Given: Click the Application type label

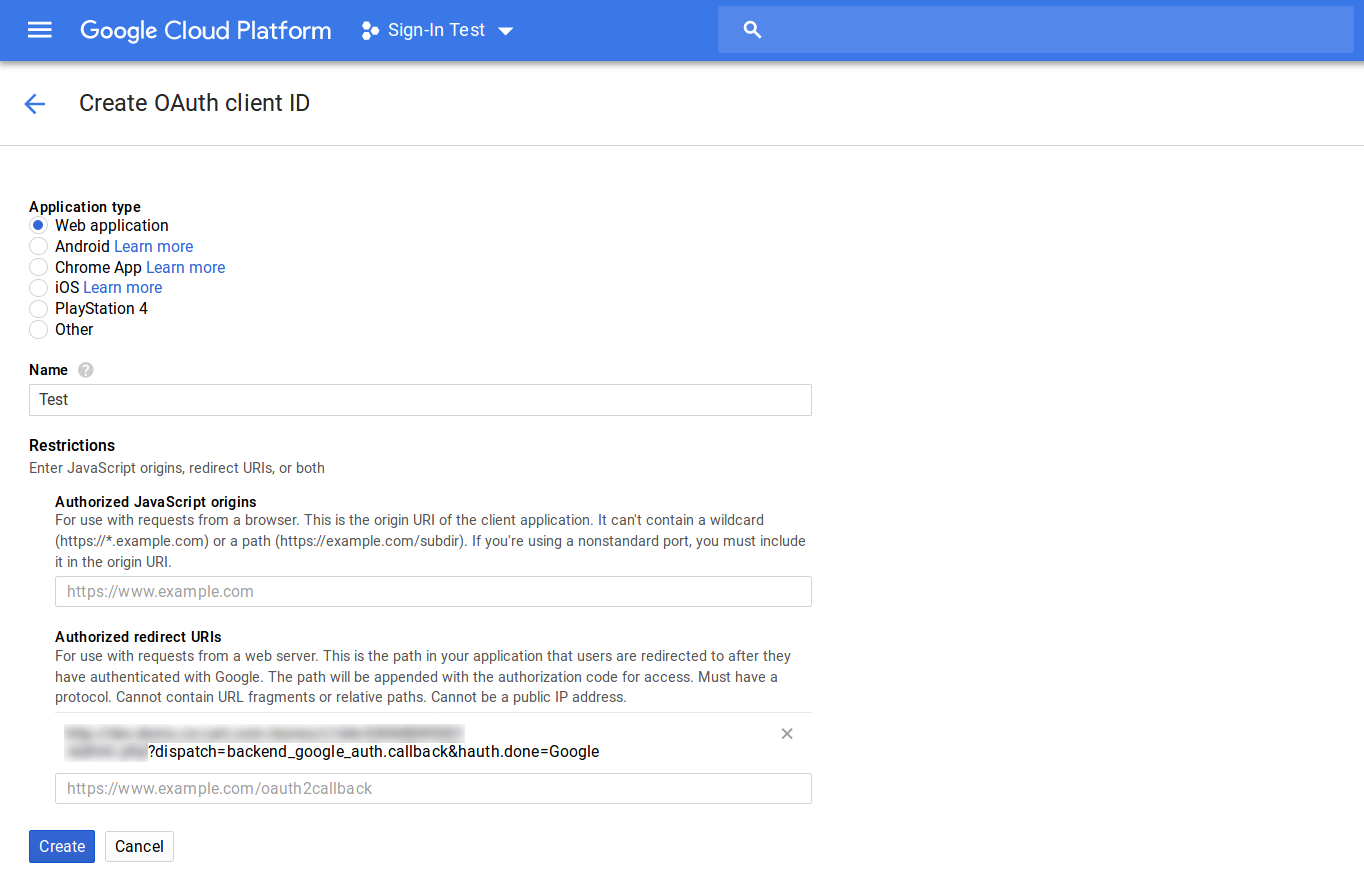Looking at the screenshot, I should pos(85,207).
